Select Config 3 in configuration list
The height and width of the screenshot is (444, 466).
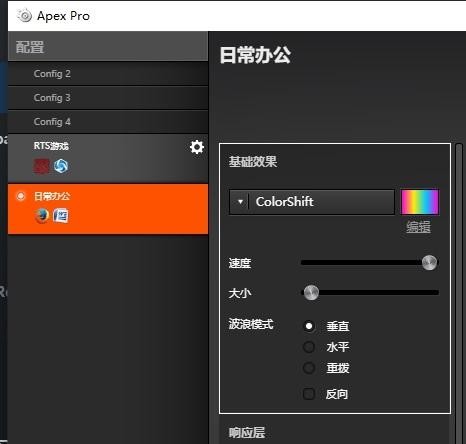click(x=108, y=98)
